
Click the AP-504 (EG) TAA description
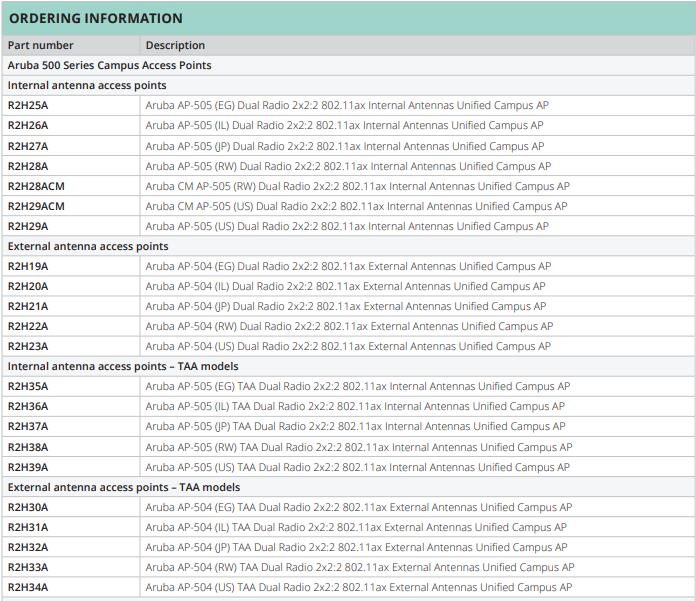pos(359,507)
